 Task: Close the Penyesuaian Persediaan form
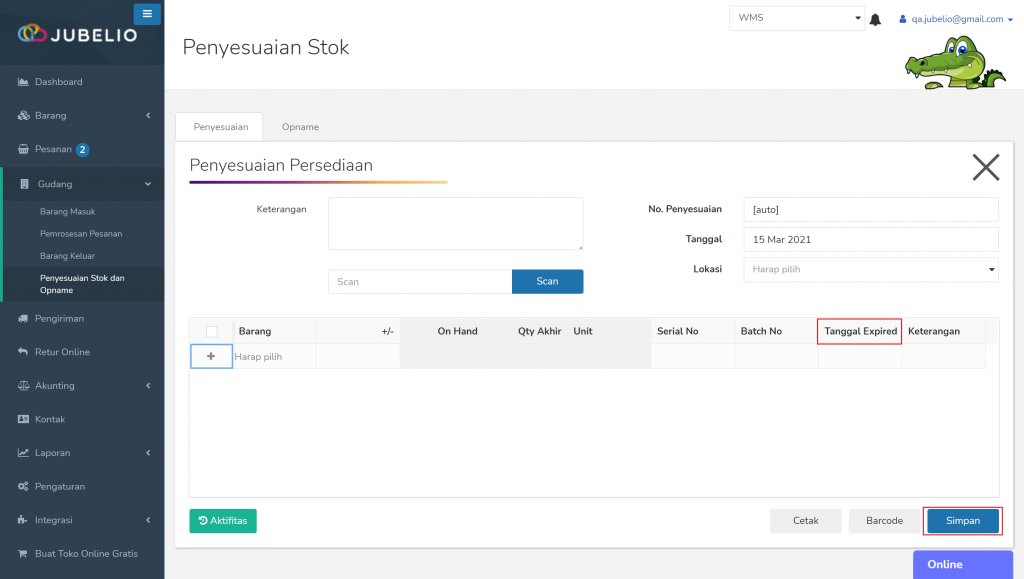coord(985,167)
